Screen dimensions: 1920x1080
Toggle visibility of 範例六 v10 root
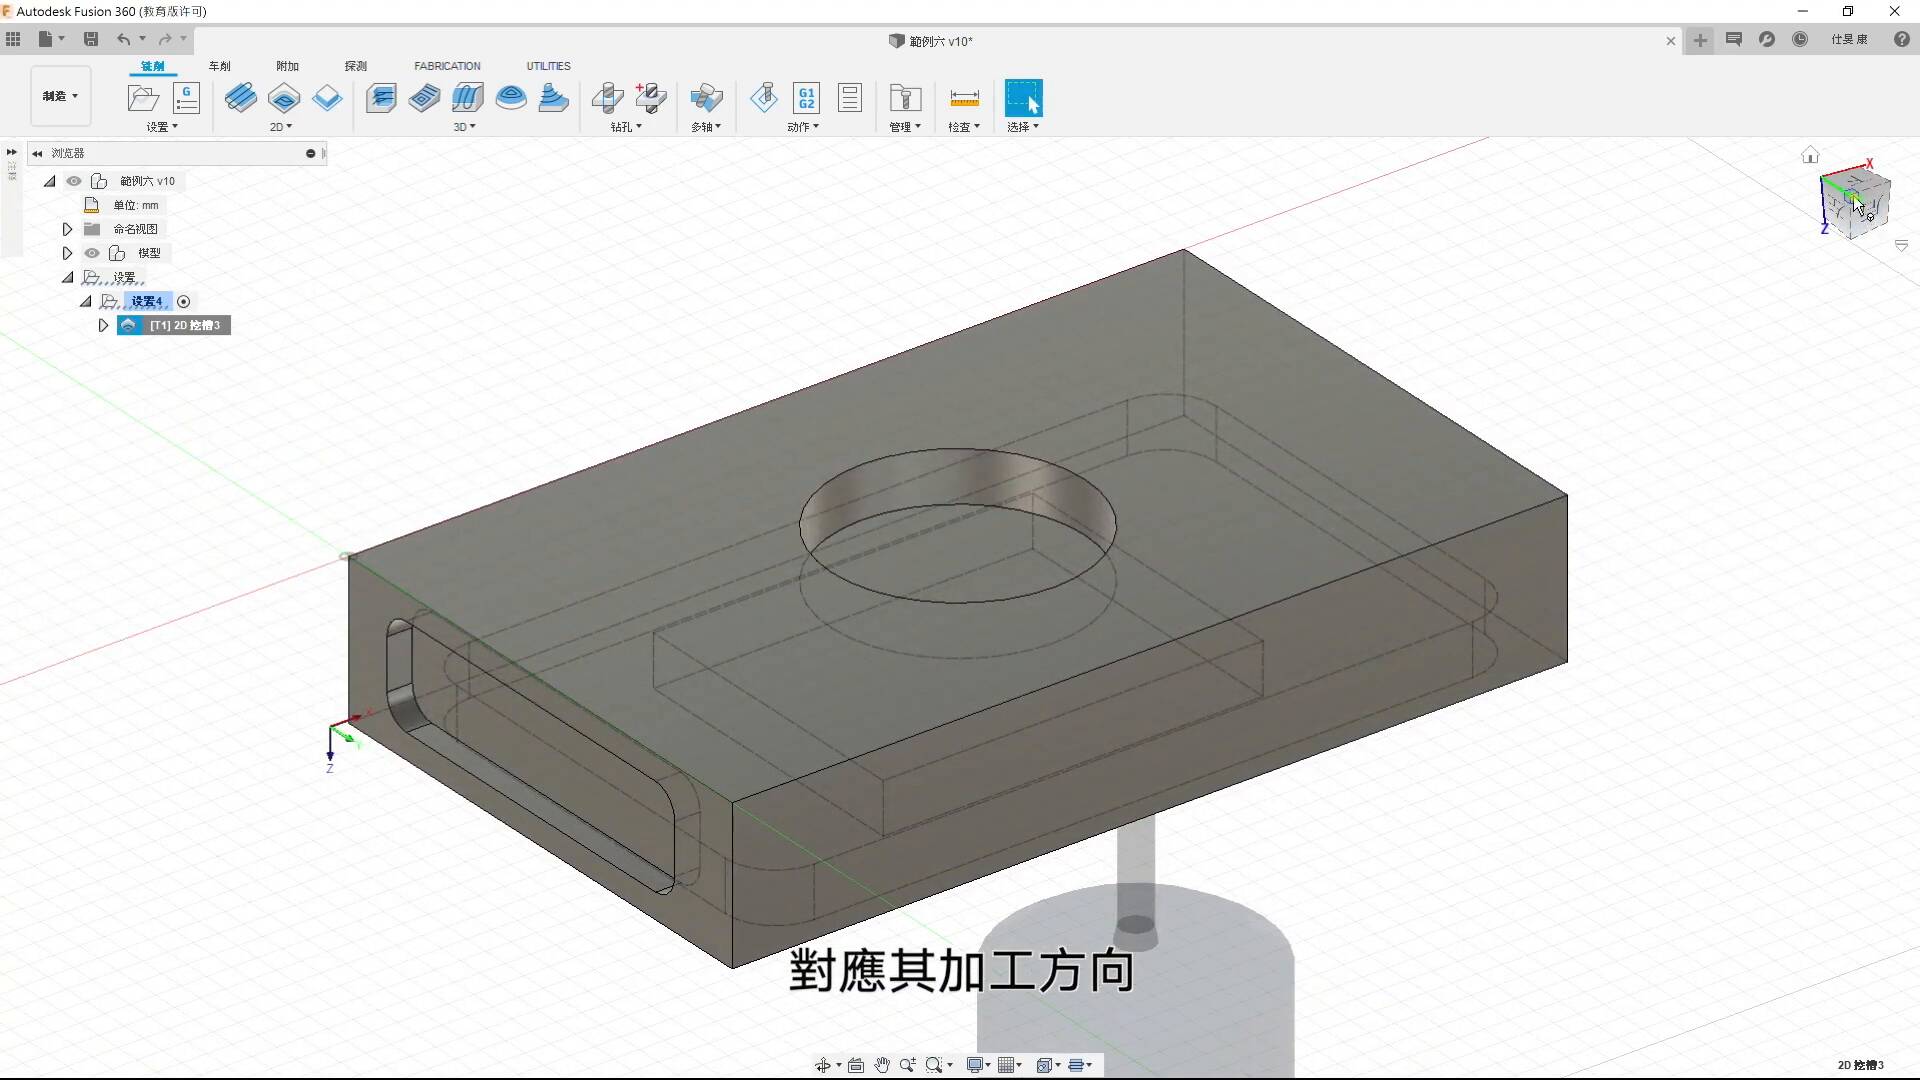click(x=74, y=181)
